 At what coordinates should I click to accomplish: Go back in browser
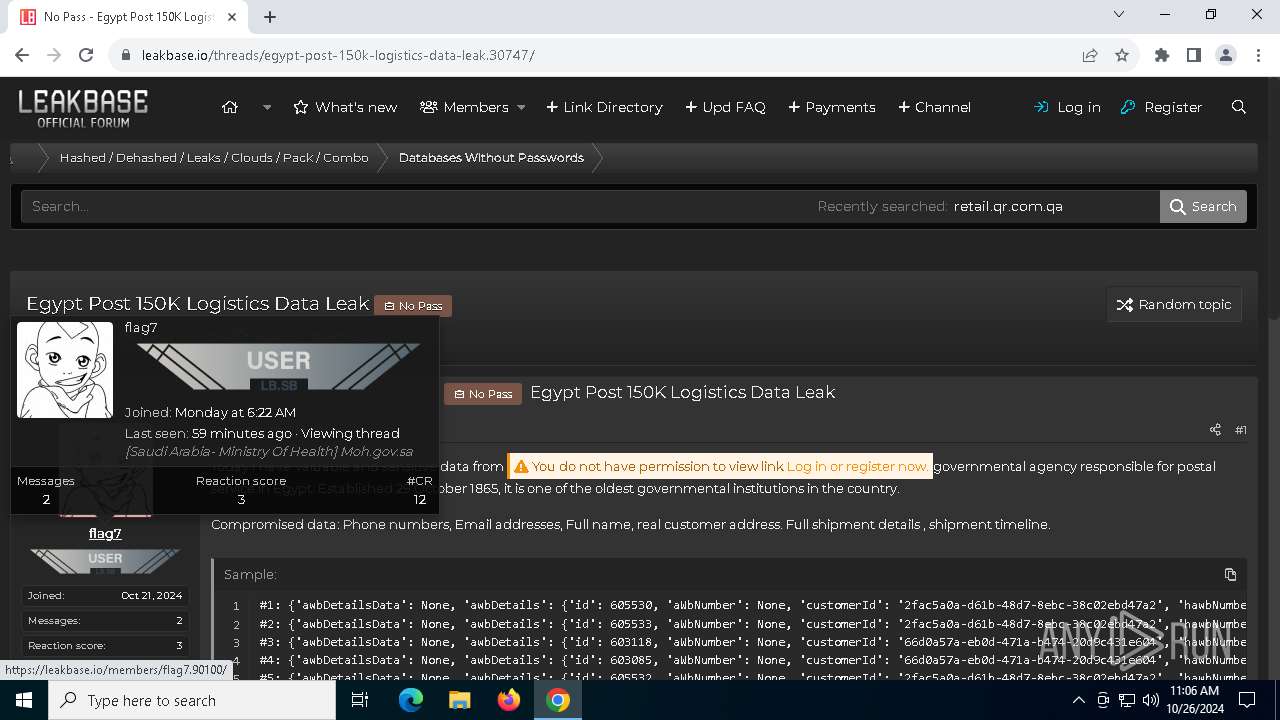[x=22, y=55]
